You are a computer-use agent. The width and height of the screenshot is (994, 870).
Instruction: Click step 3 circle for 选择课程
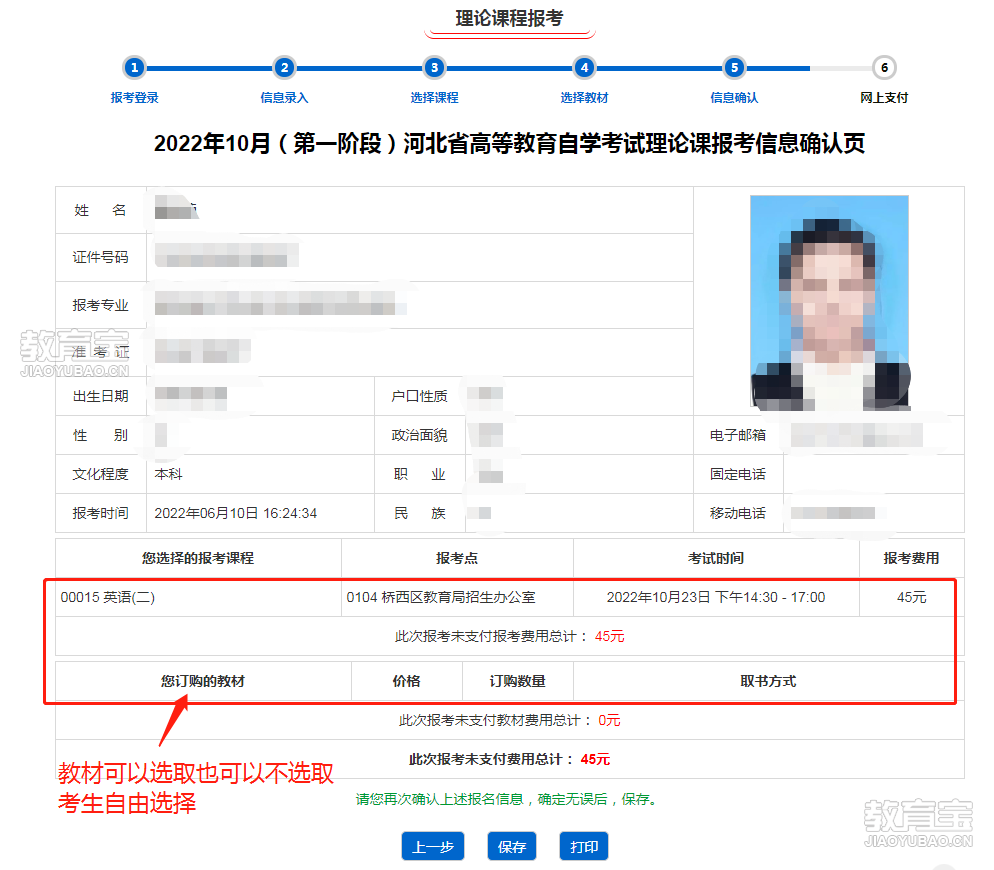click(x=434, y=68)
